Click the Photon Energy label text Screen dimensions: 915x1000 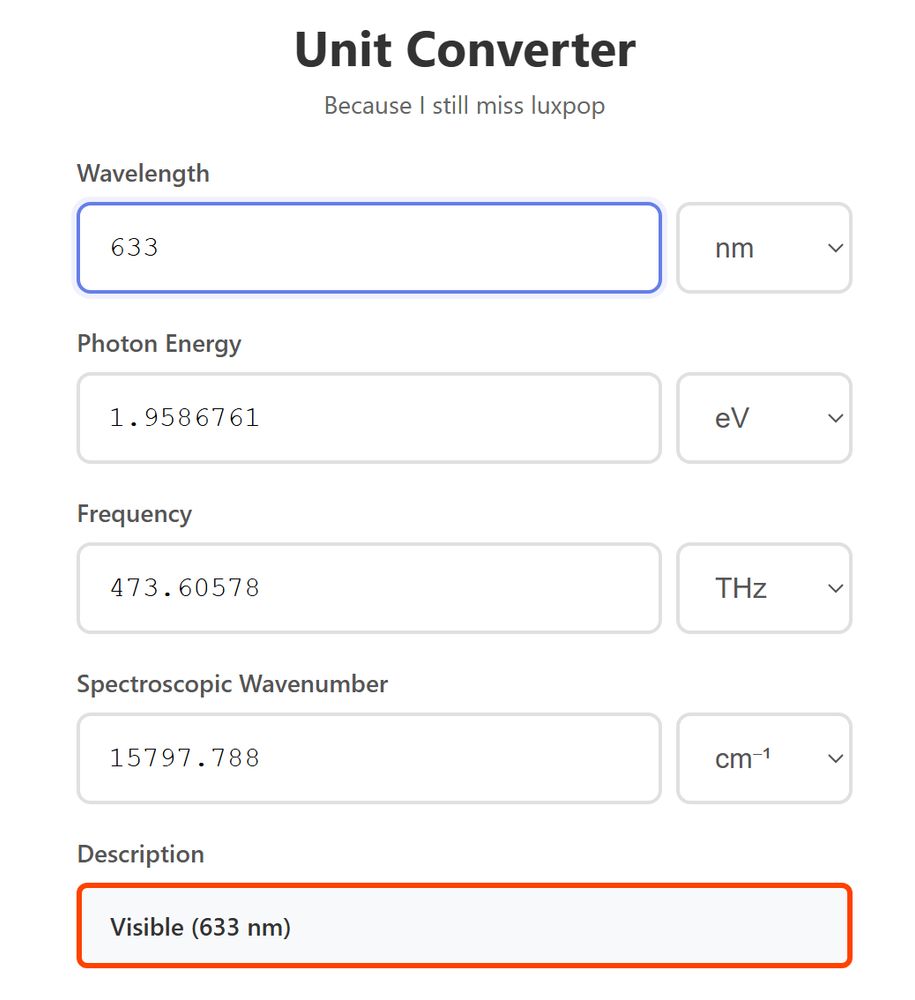click(159, 344)
